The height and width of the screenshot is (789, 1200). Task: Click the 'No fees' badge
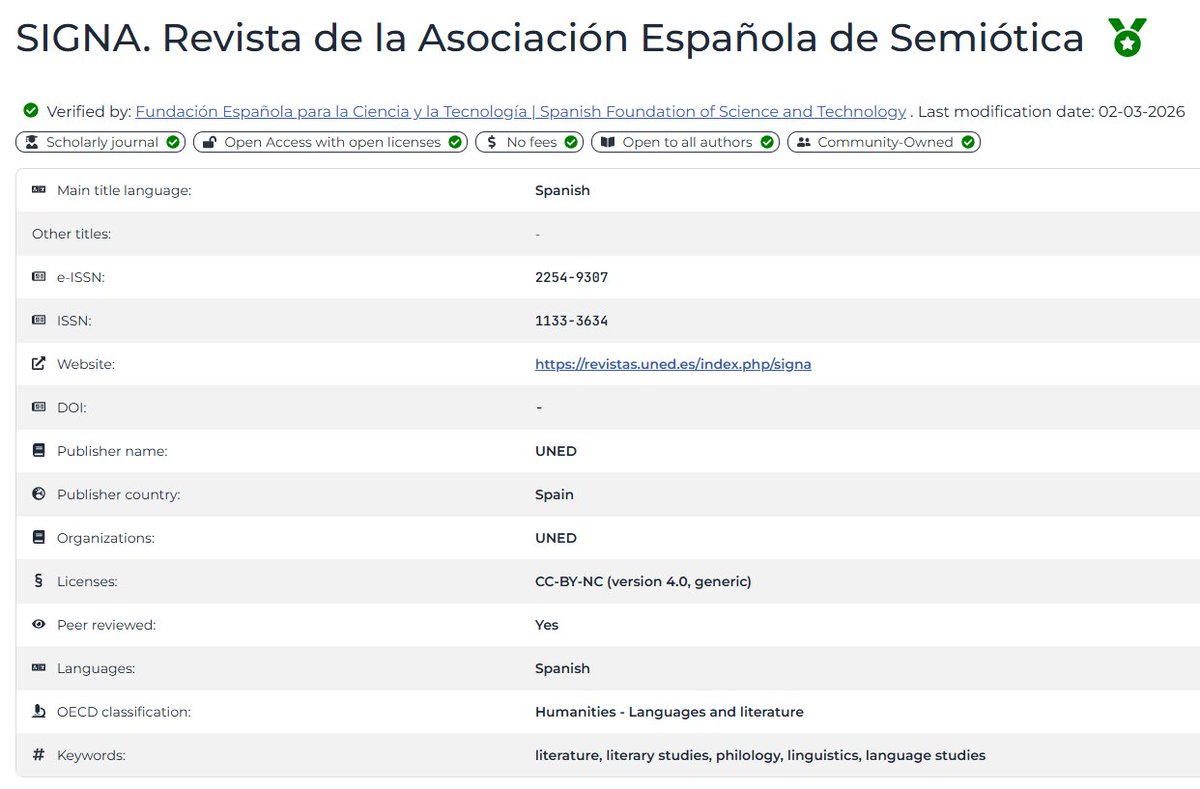[529, 142]
